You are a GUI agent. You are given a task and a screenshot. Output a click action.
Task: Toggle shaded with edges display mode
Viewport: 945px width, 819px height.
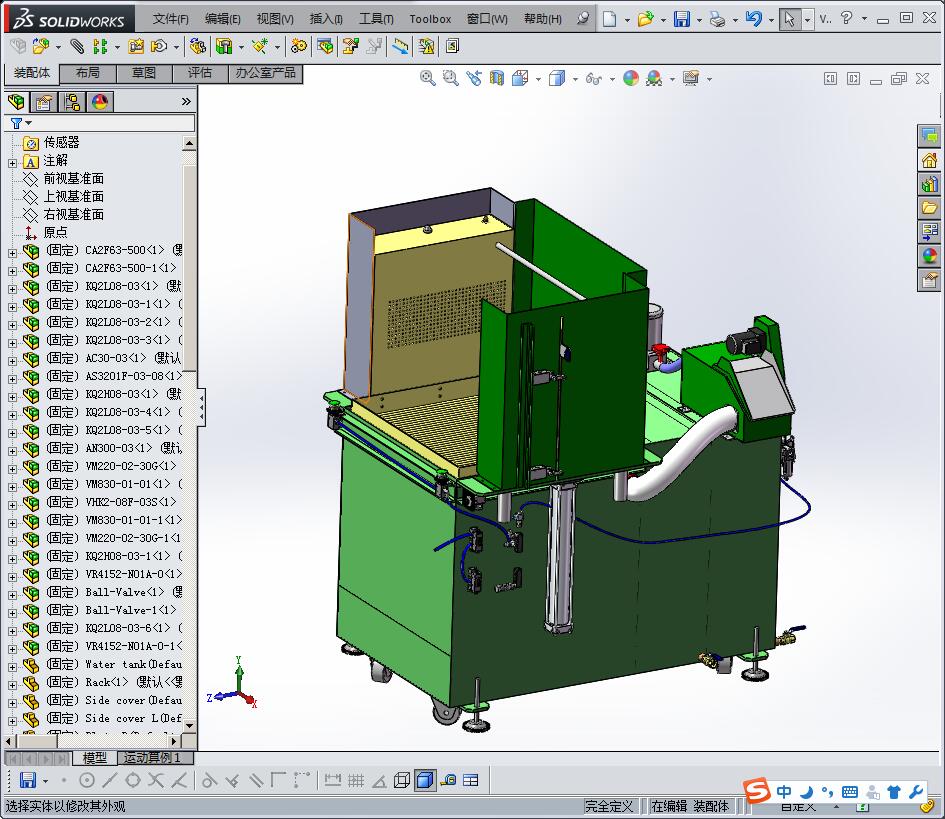pos(424,780)
